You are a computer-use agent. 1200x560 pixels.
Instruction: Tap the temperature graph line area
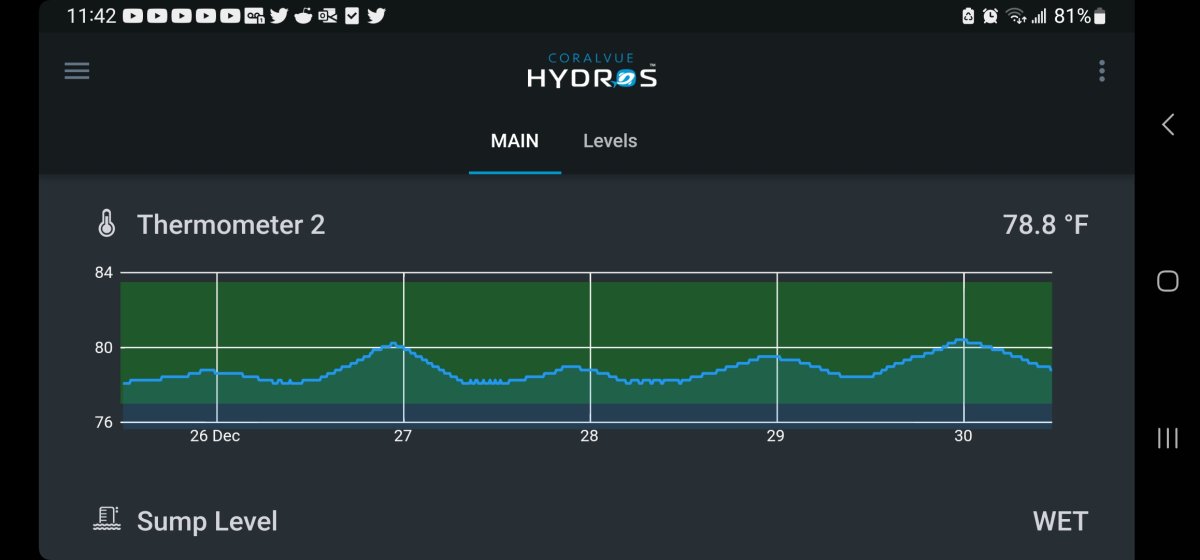pos(586,348)
